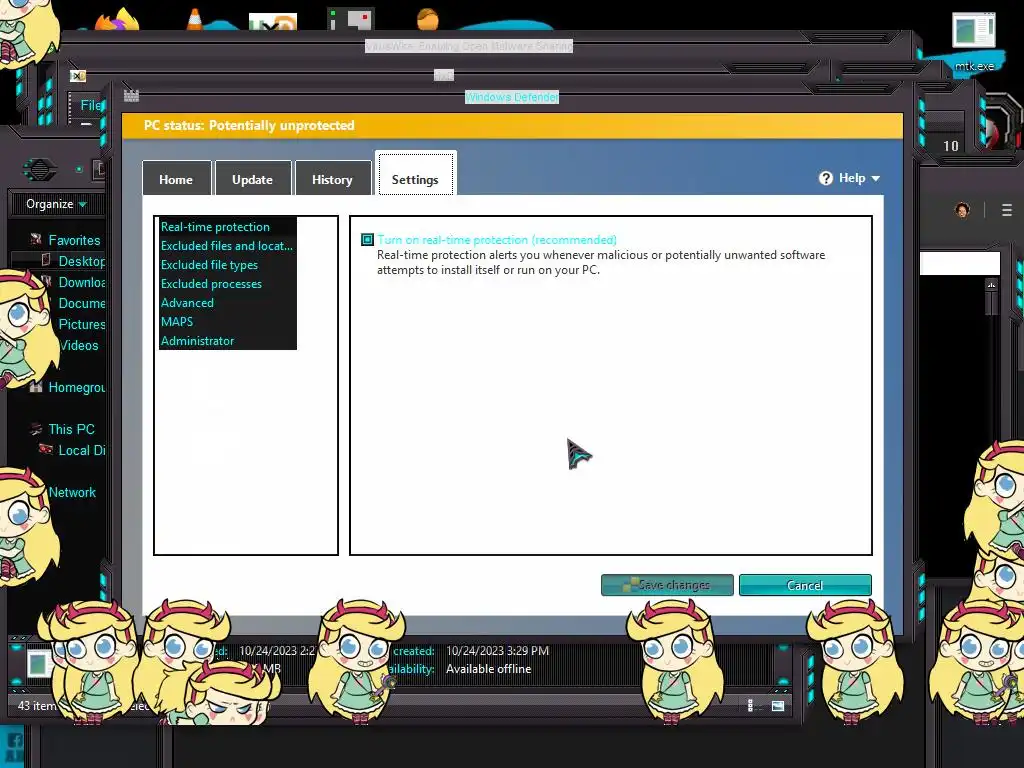Choose Excluded file types entry
Screen dimensions: 1024x768
[209, 264]
